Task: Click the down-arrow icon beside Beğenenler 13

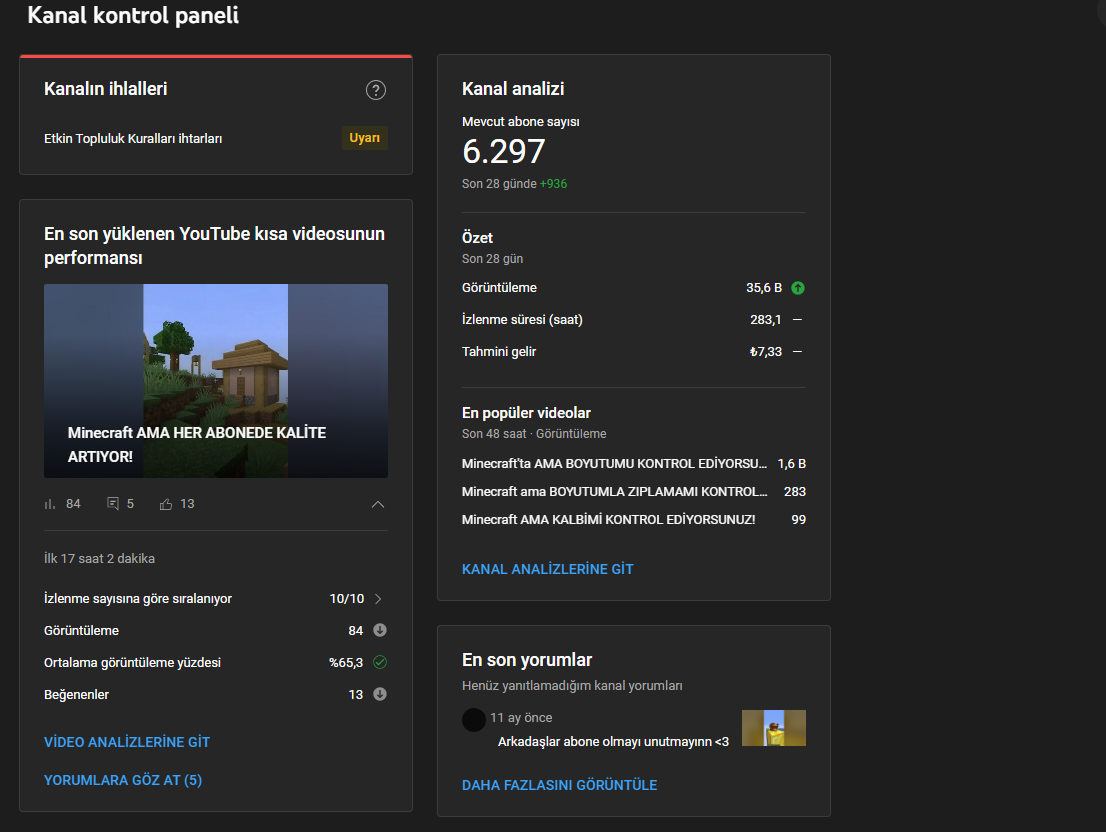Action: point(379,695)
